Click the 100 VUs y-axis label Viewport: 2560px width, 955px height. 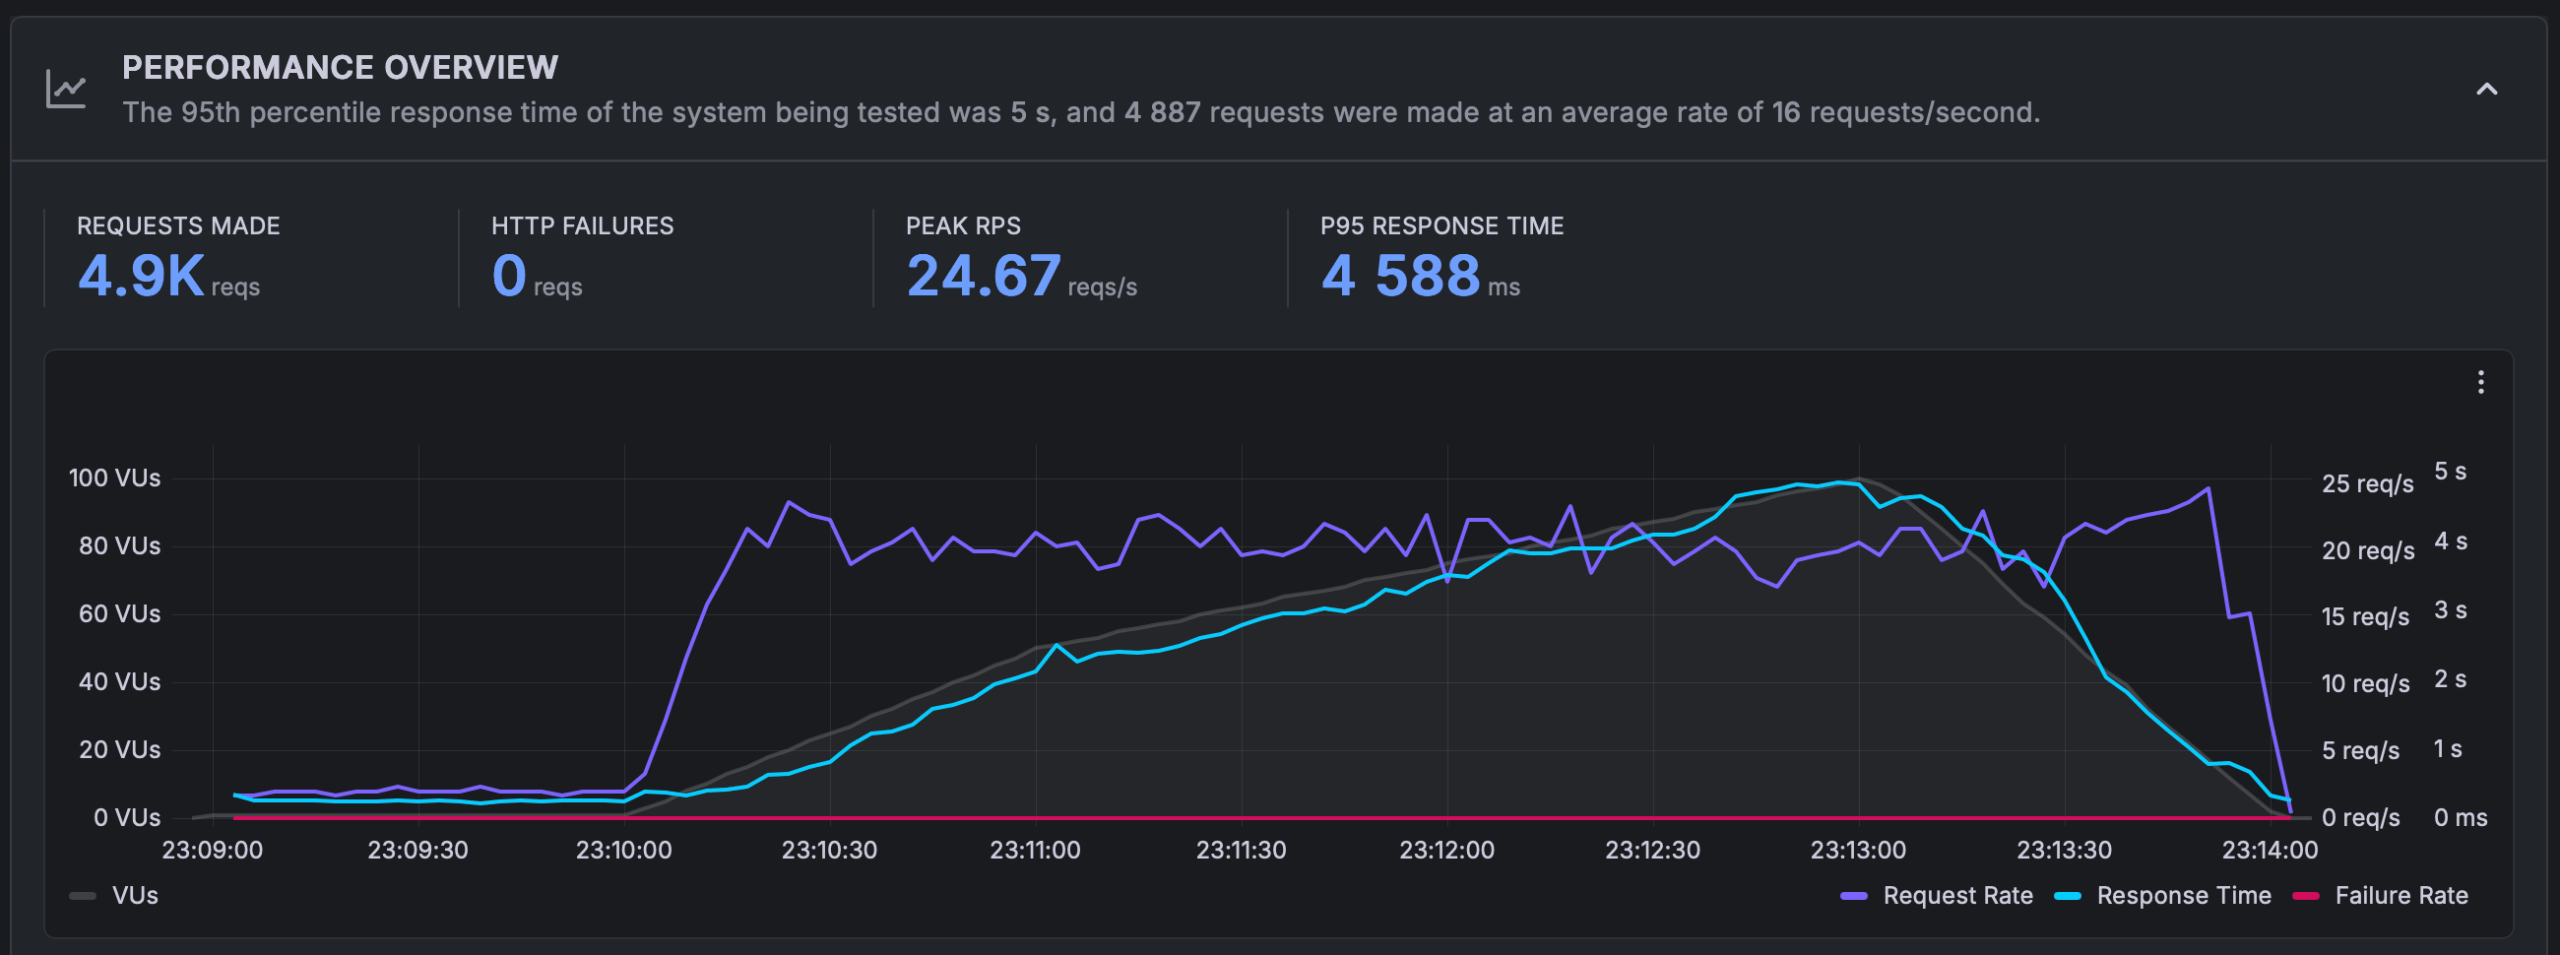[x=114, y=478]
